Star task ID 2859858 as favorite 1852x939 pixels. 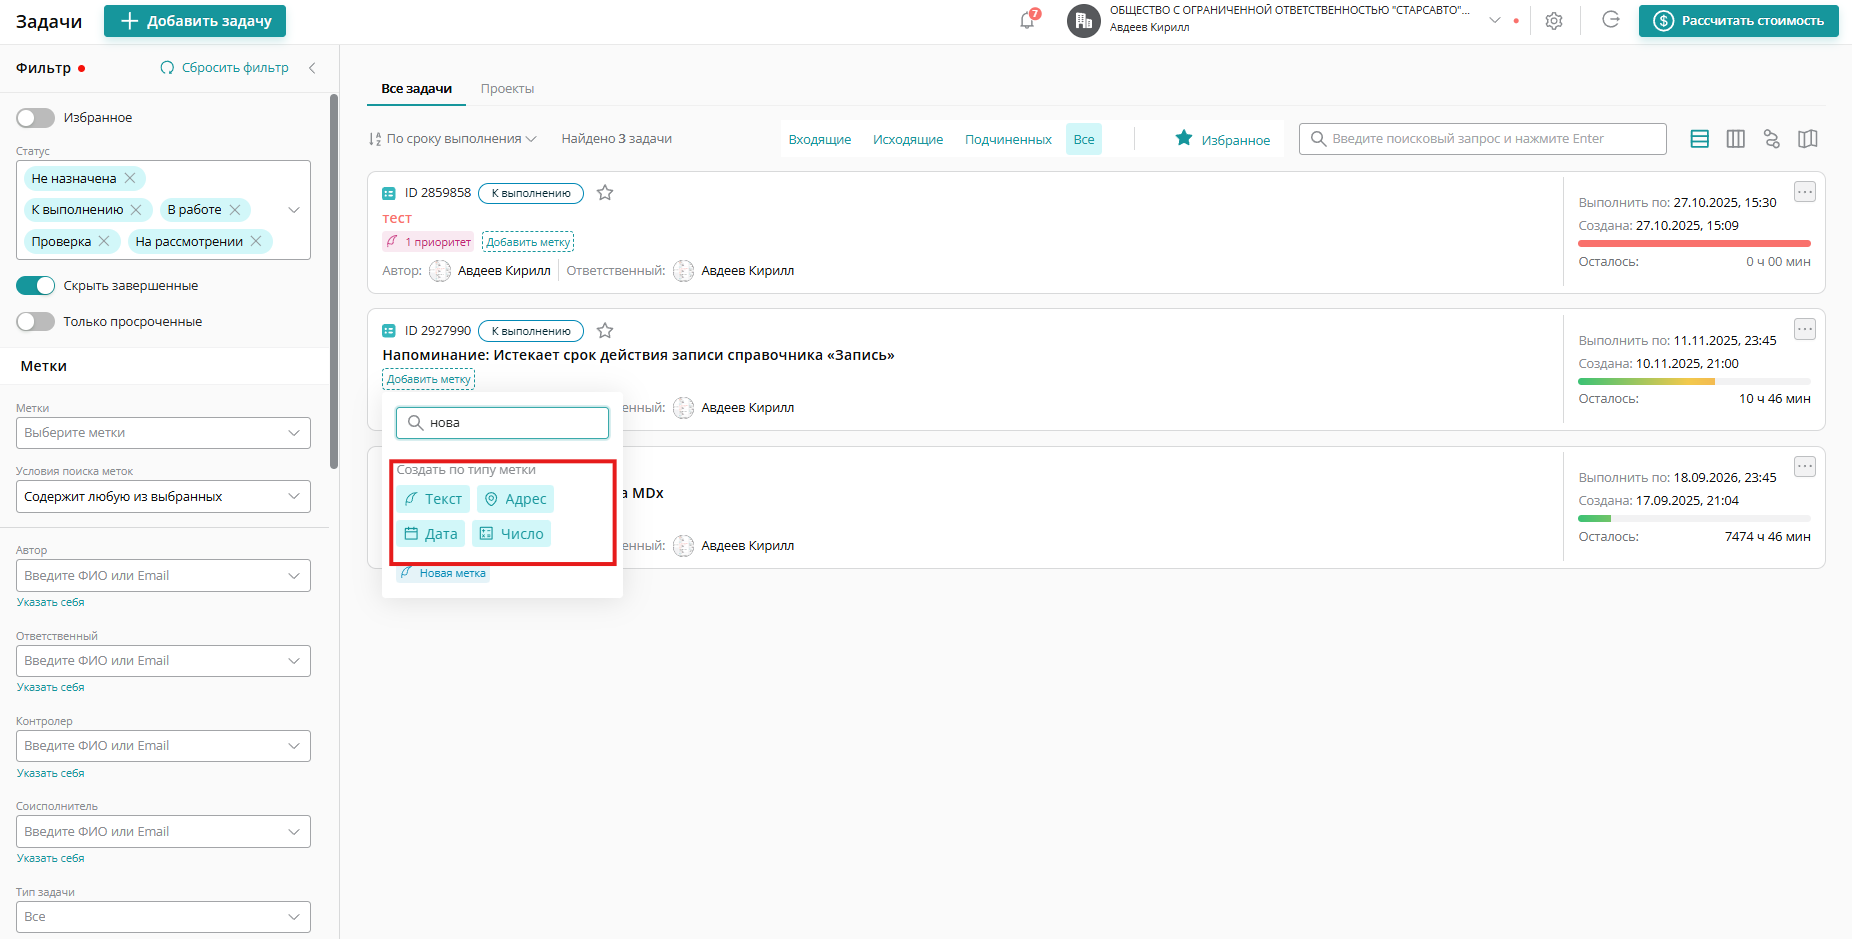[x=605, y=193]
